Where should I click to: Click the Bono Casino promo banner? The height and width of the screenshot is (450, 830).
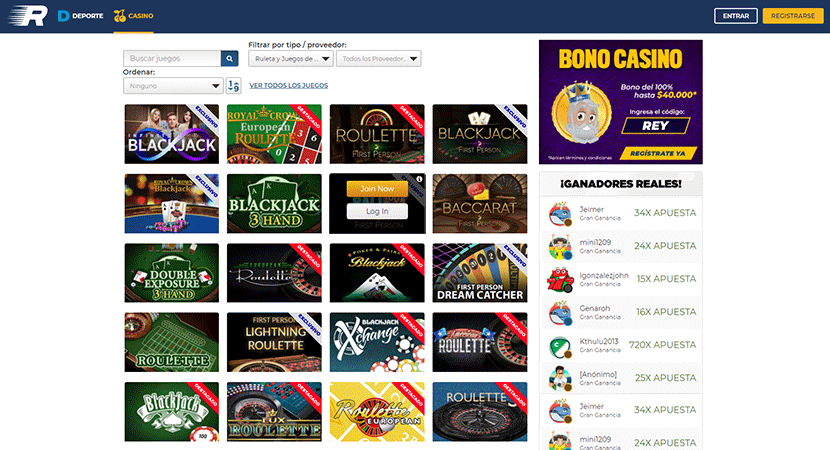[621, 102]
